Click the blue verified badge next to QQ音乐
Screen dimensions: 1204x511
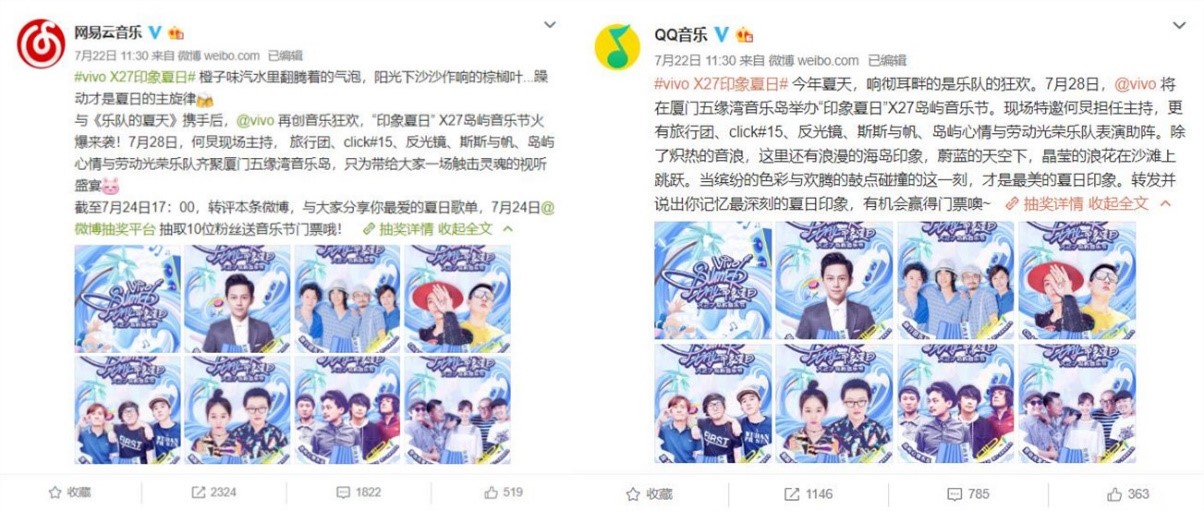click(x=721, y=35)
